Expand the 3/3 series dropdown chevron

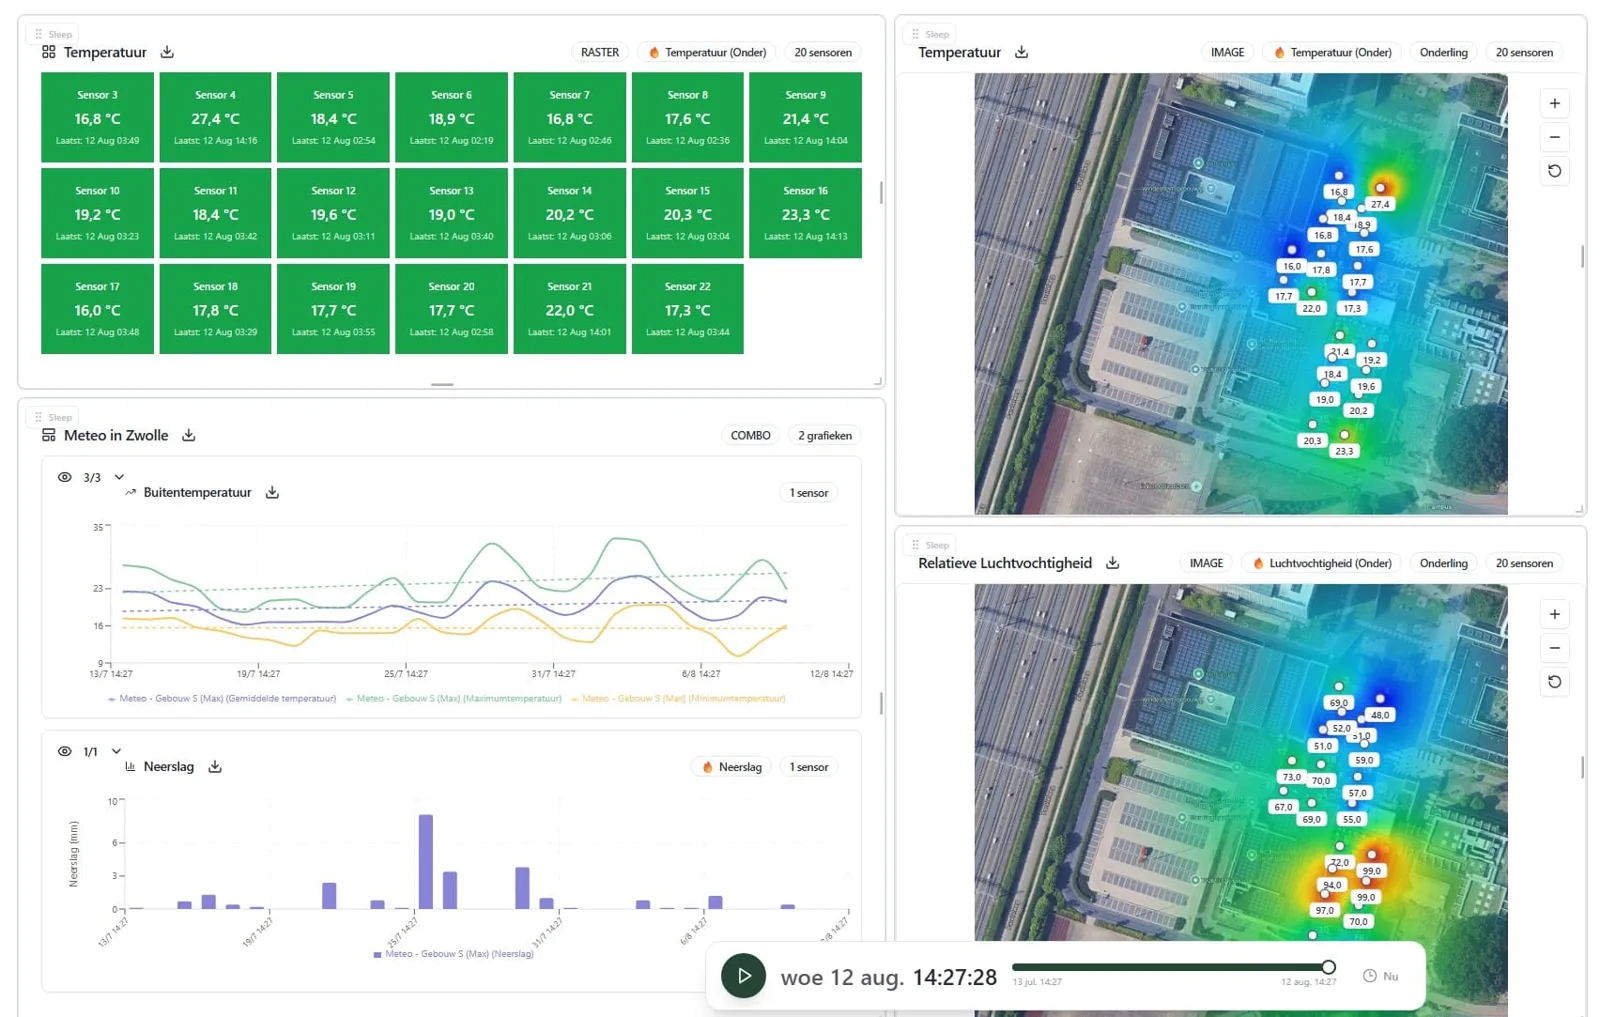(119, 477)
